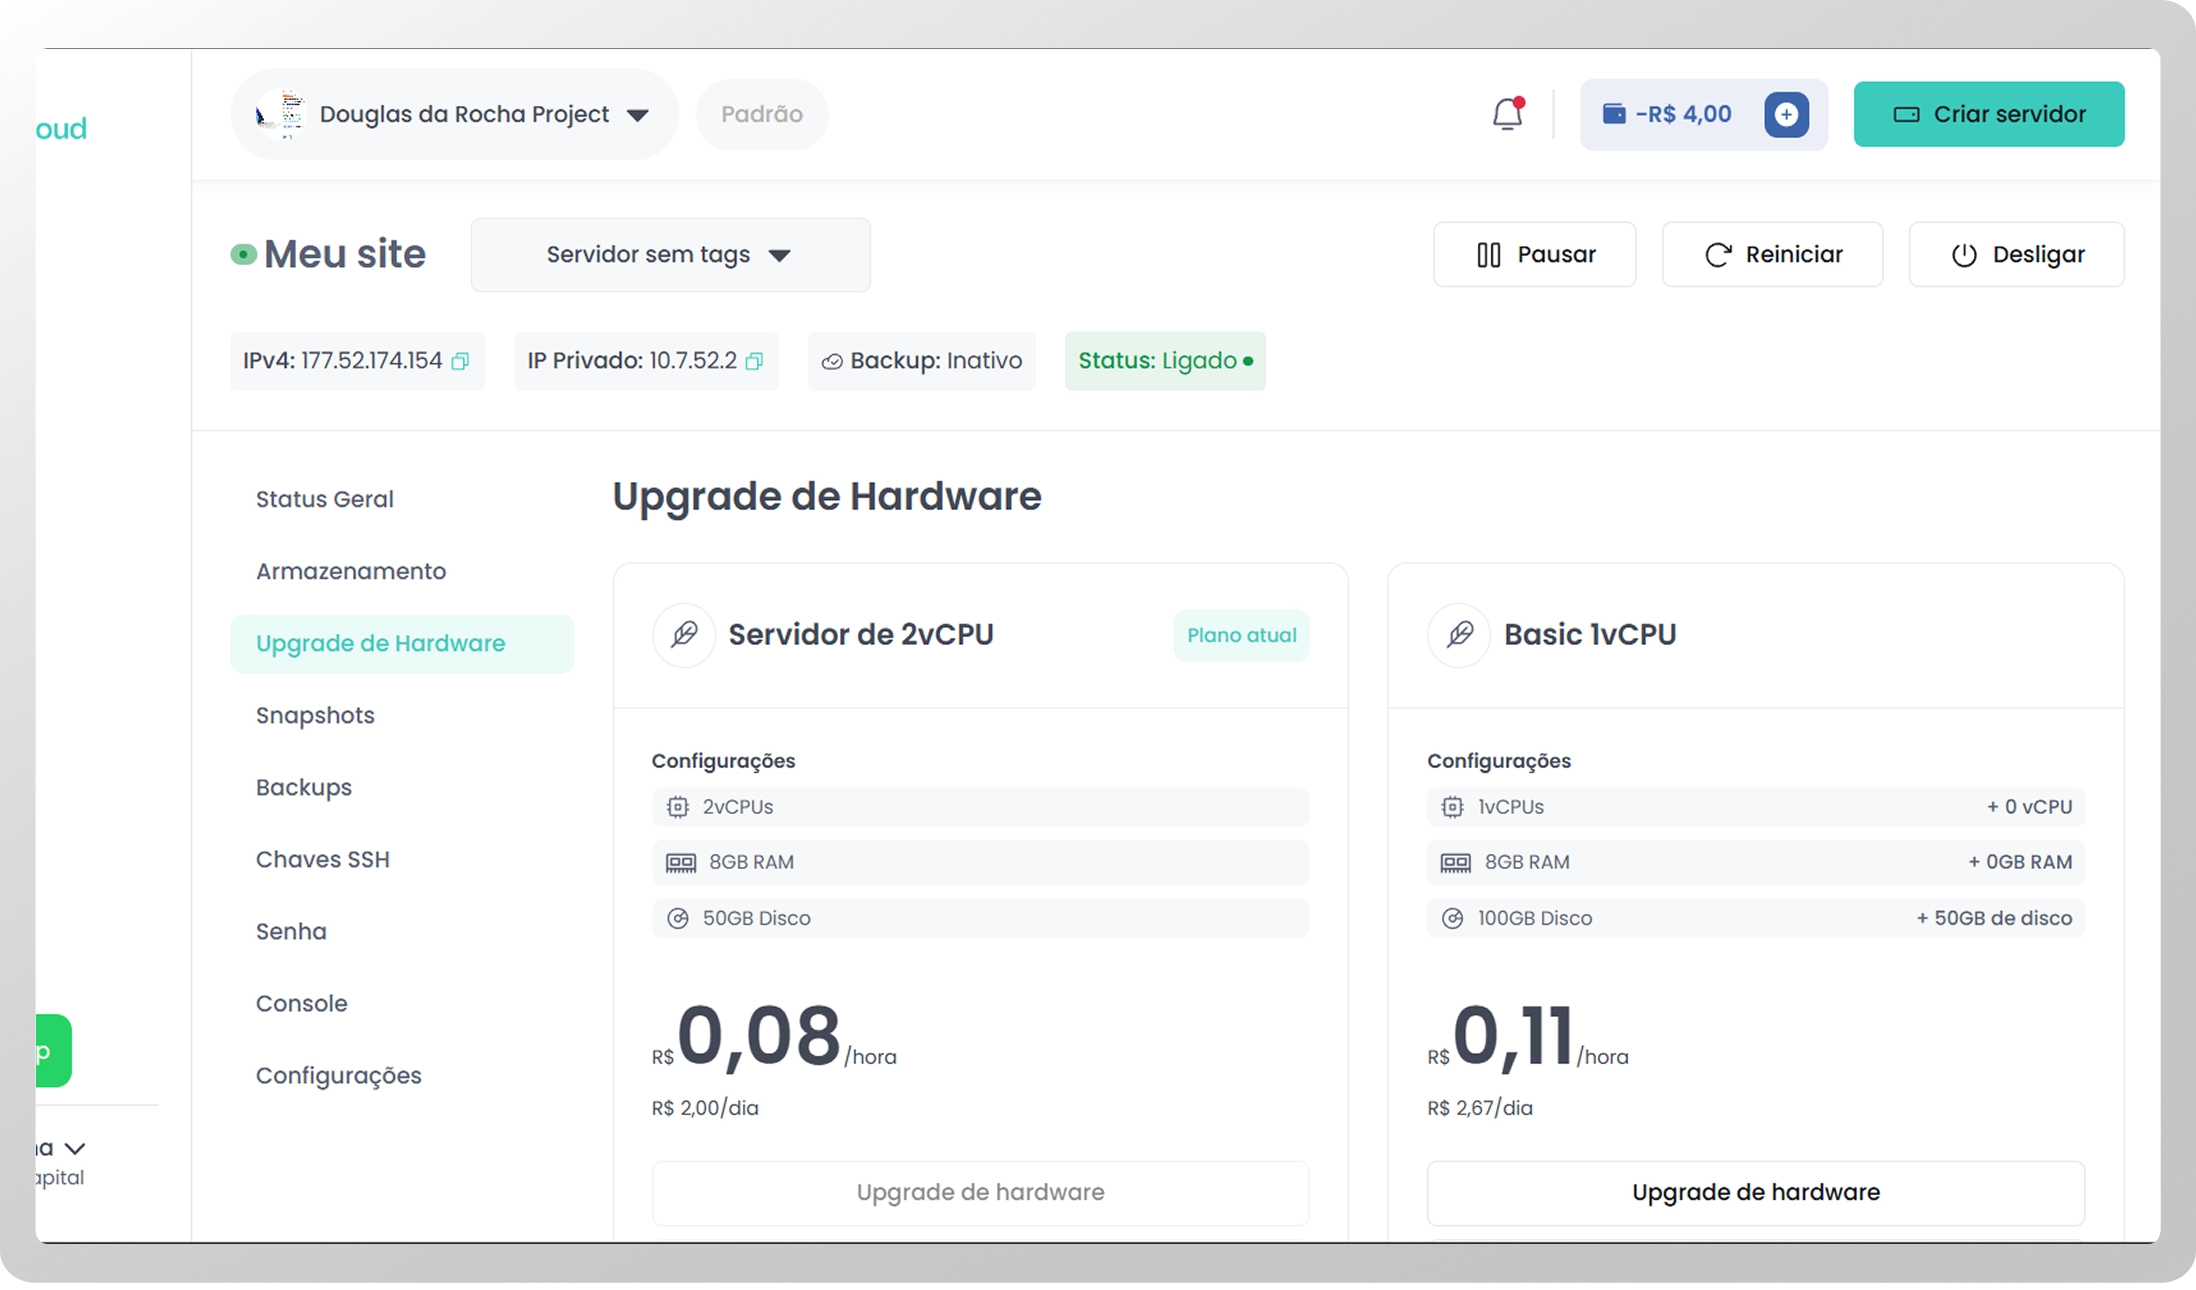Open the Console menu item
Screen dimensions: 2196x1290
[301, 1003]
